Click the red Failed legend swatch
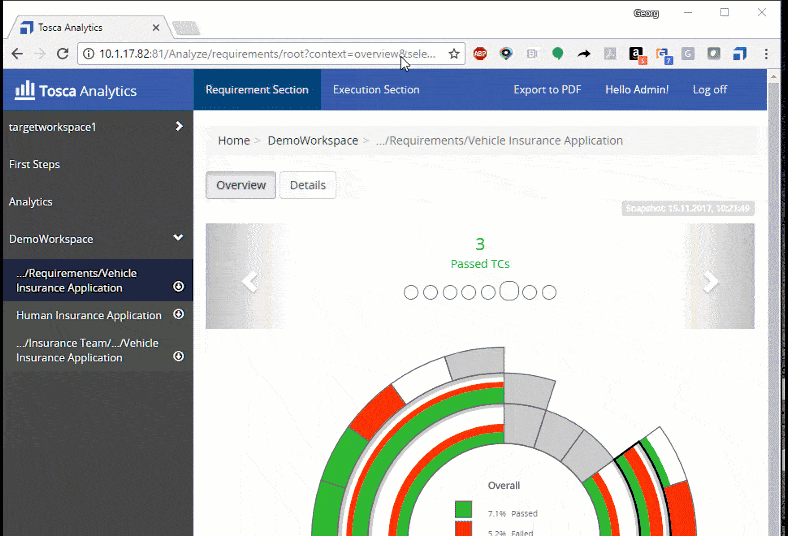 463,528
